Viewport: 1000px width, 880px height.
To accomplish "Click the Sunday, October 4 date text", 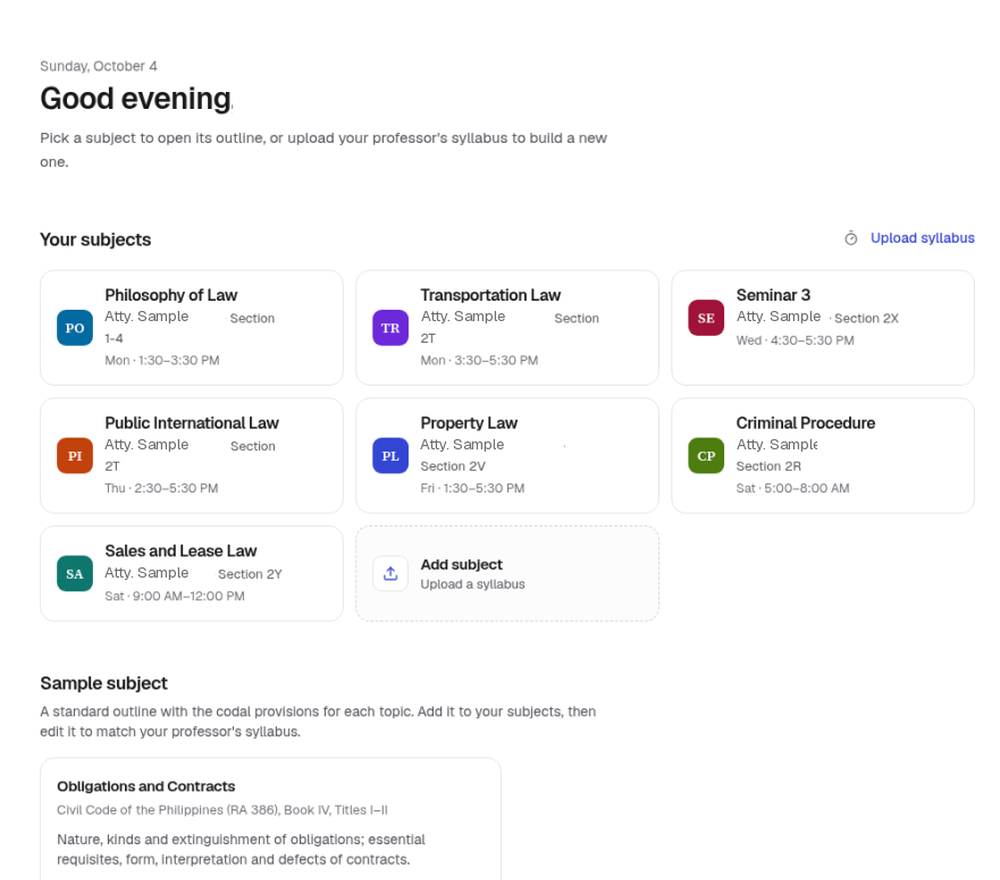I will [x=98, y=66].
